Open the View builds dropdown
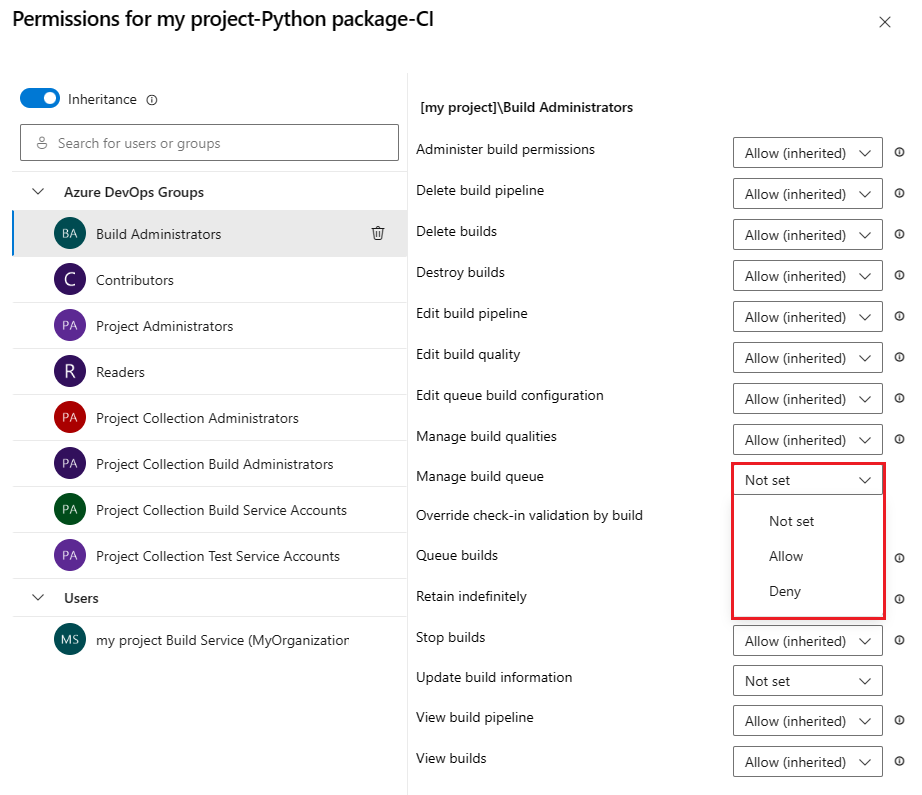Viewport: 922px width, 795px height. [x=807, y=762]
